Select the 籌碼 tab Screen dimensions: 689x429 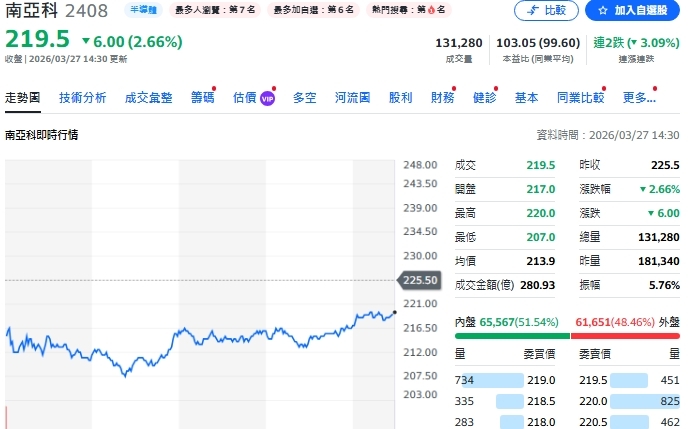coord(202,98)
